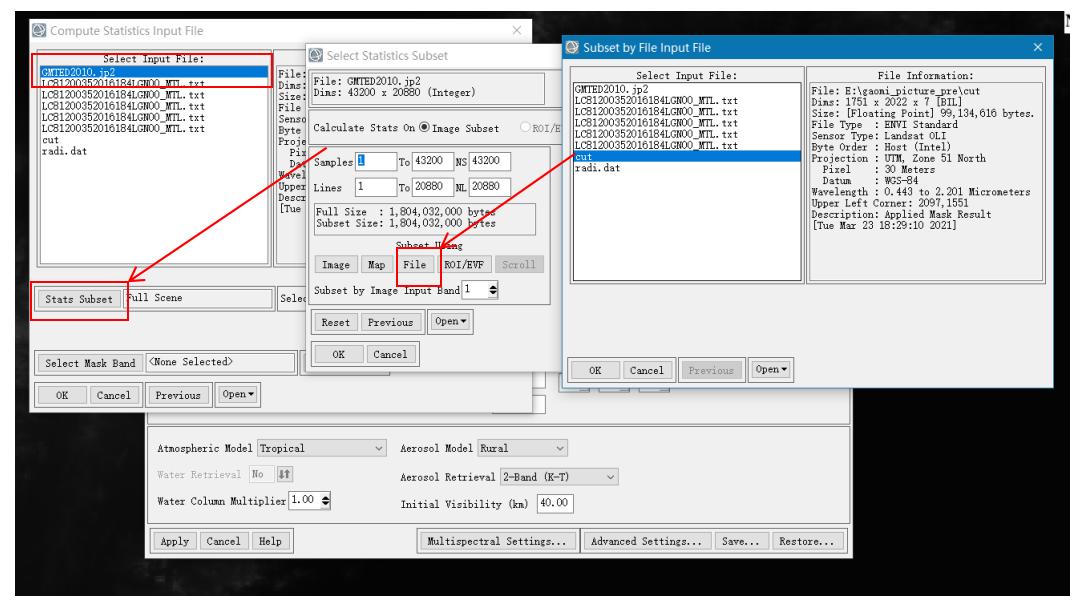This screenshot has width=1079, height=605.
Task: Click the Water Column Multiplier value field
Action: [305, 500]
